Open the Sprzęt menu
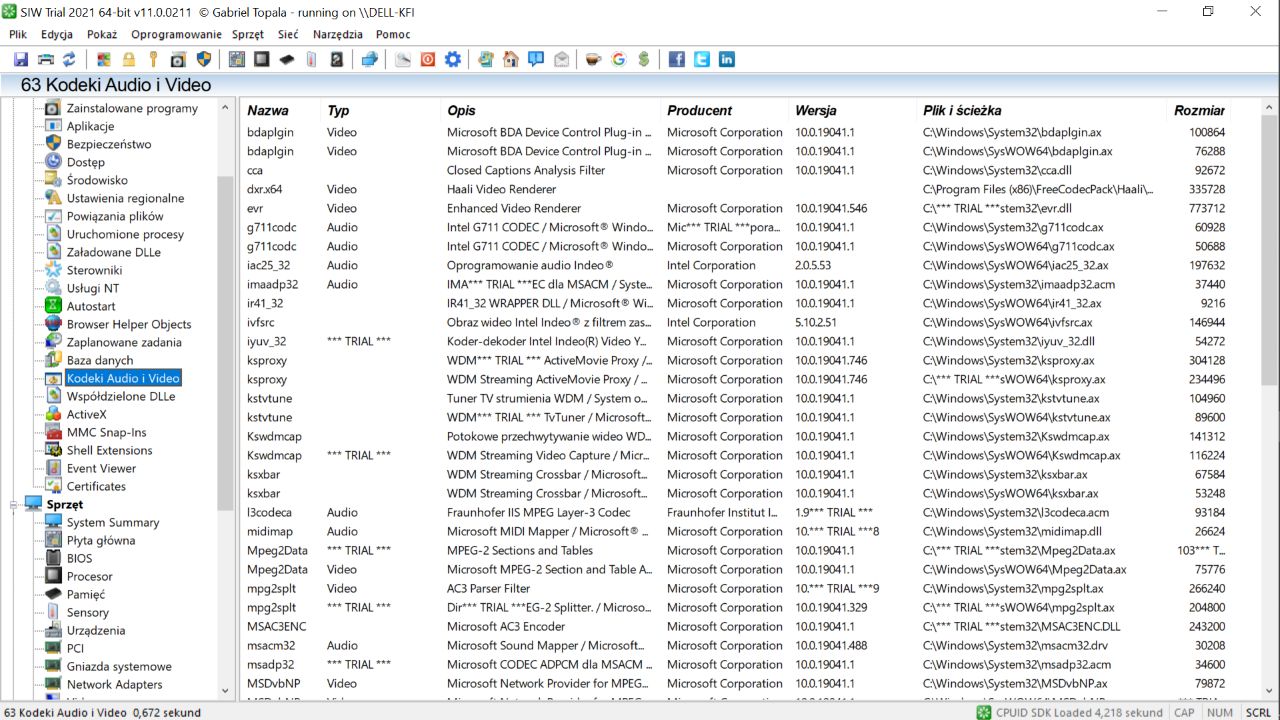The height and width of the screenshot is (720, 1280). pyautogui.click(x=248, y=34)
